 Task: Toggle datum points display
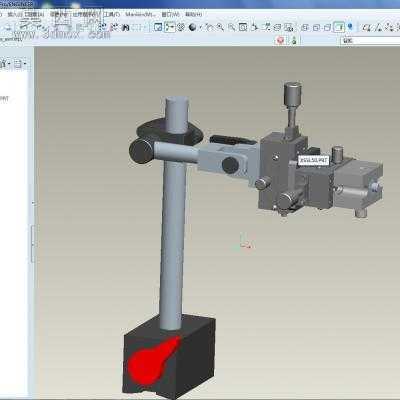(389, 27)
